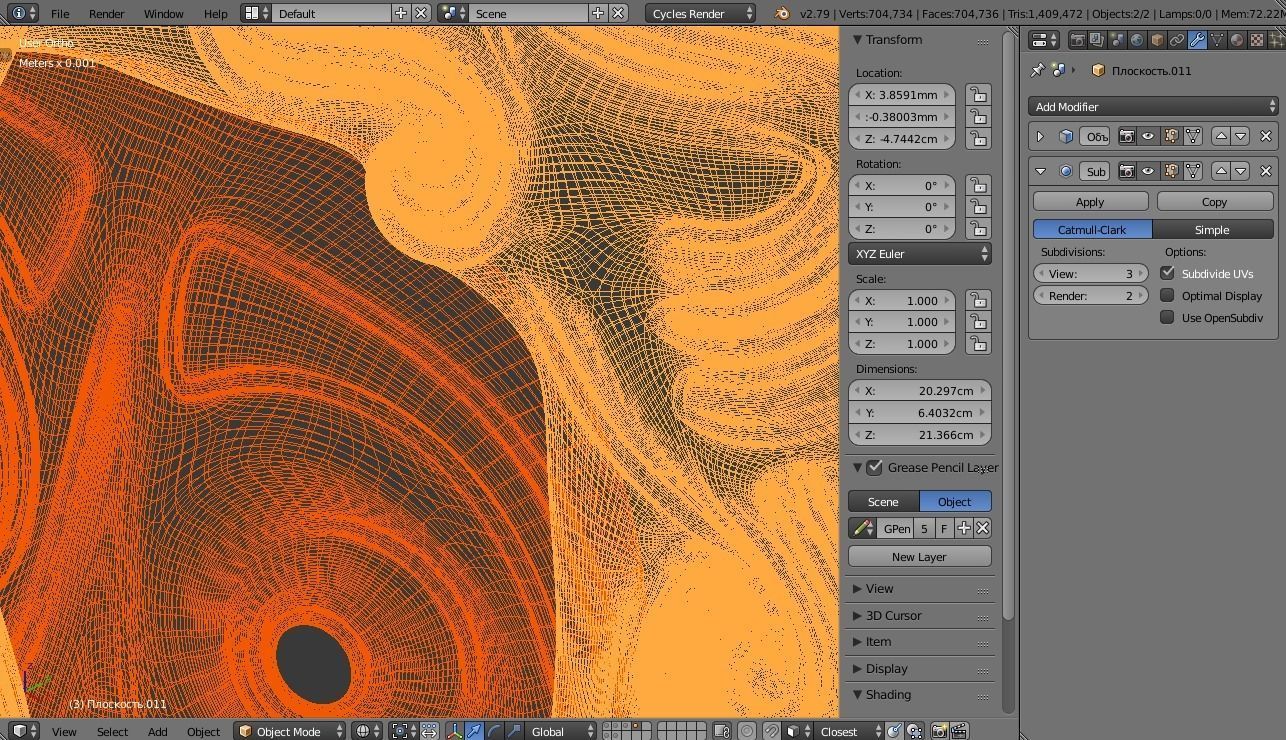Image resolution: width=1286 pixels, height=740 pixels.
Task: Toggle manipulate center points button
Action: click(429, 731)
